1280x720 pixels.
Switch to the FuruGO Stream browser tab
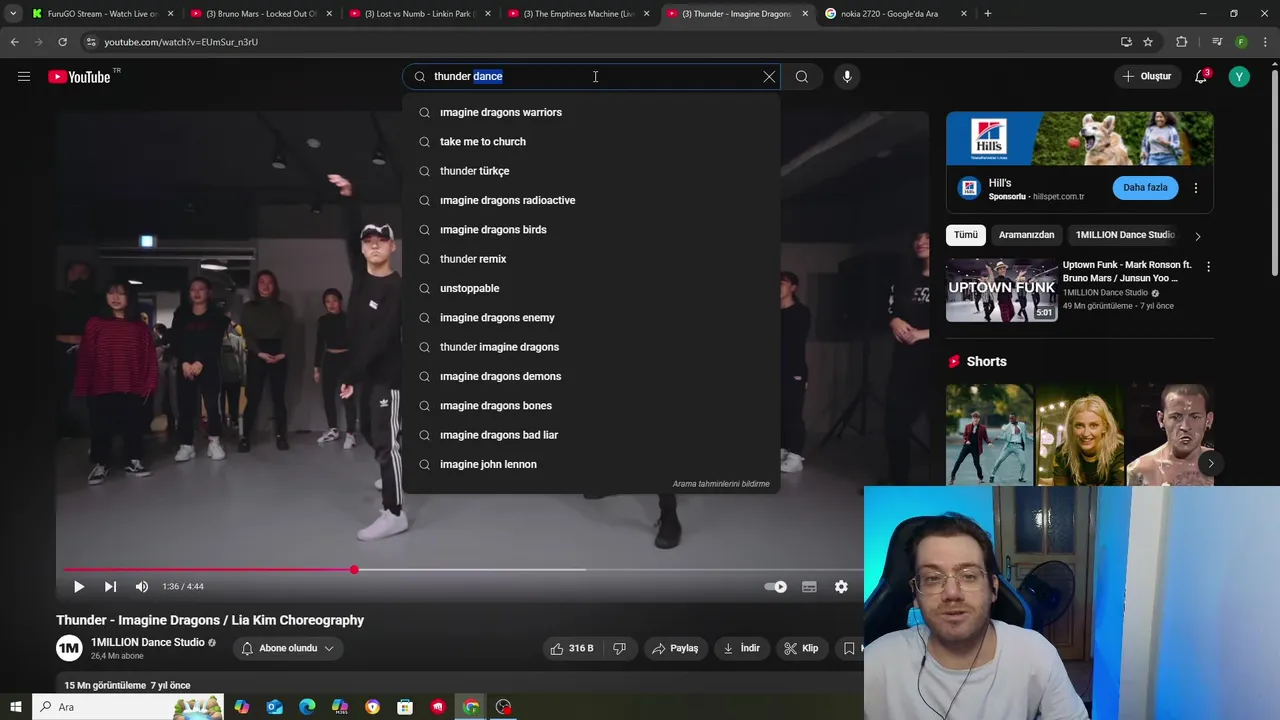[103, 14]
